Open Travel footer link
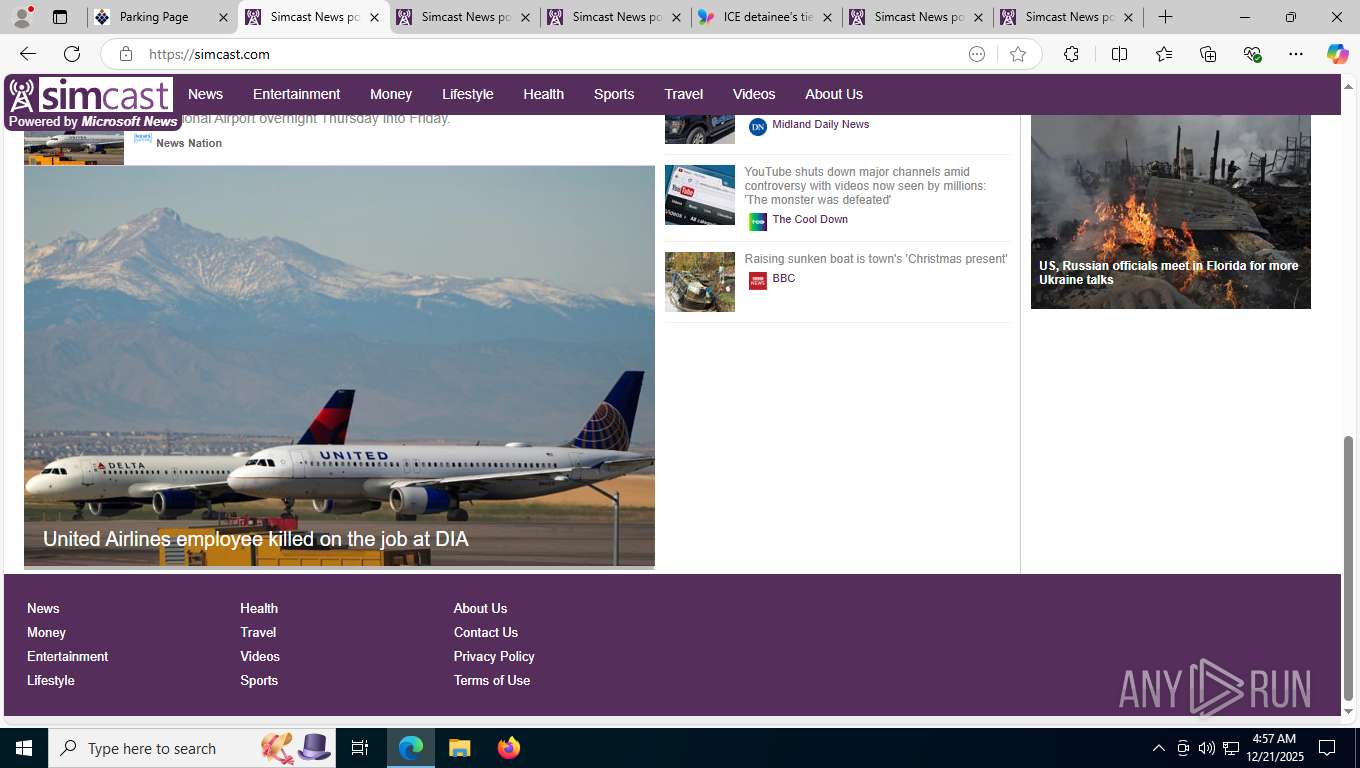Screen dimensions: 1360x768 pos(258,632)
